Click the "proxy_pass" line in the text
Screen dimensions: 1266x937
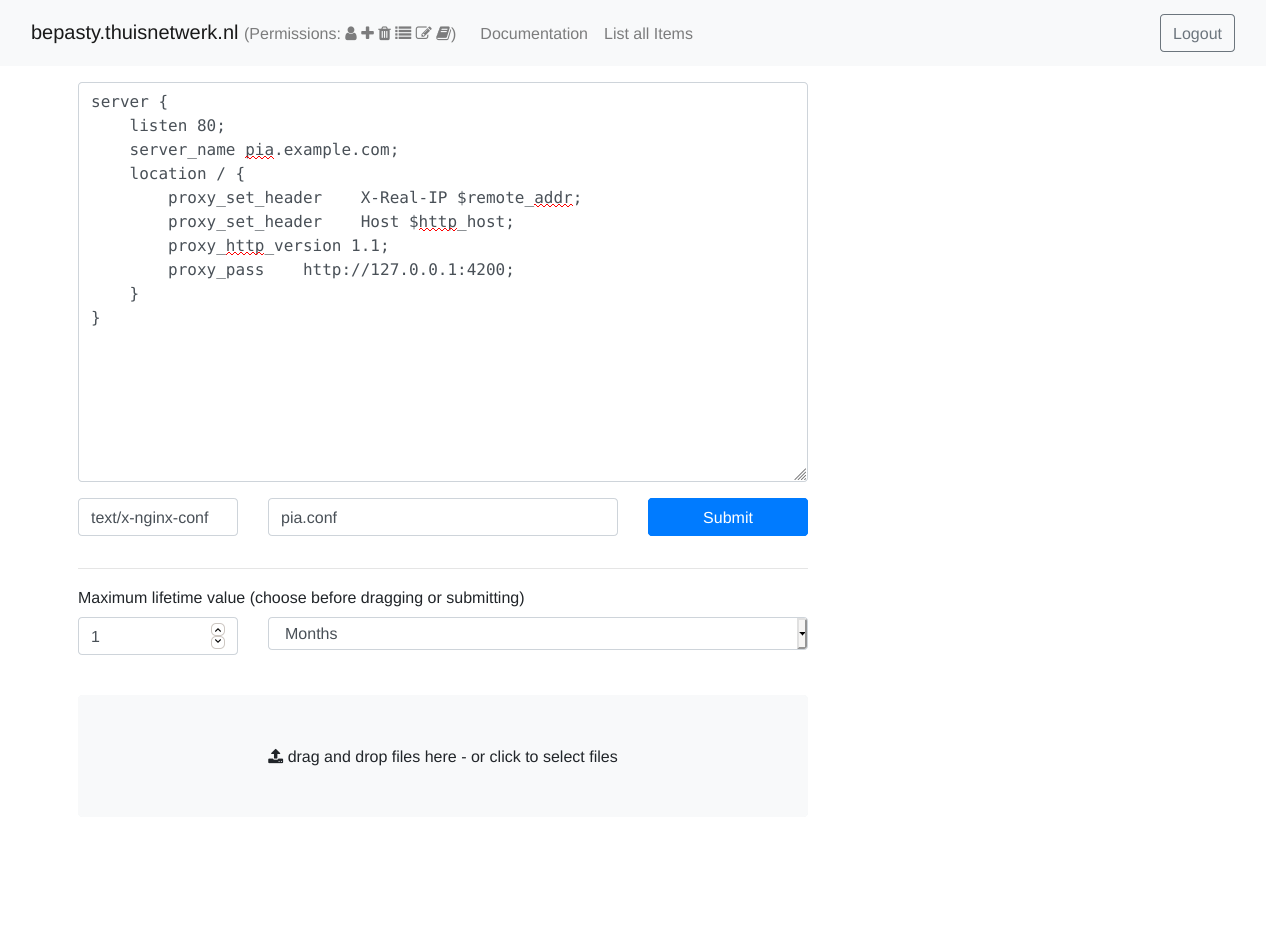tap(341, 270)
